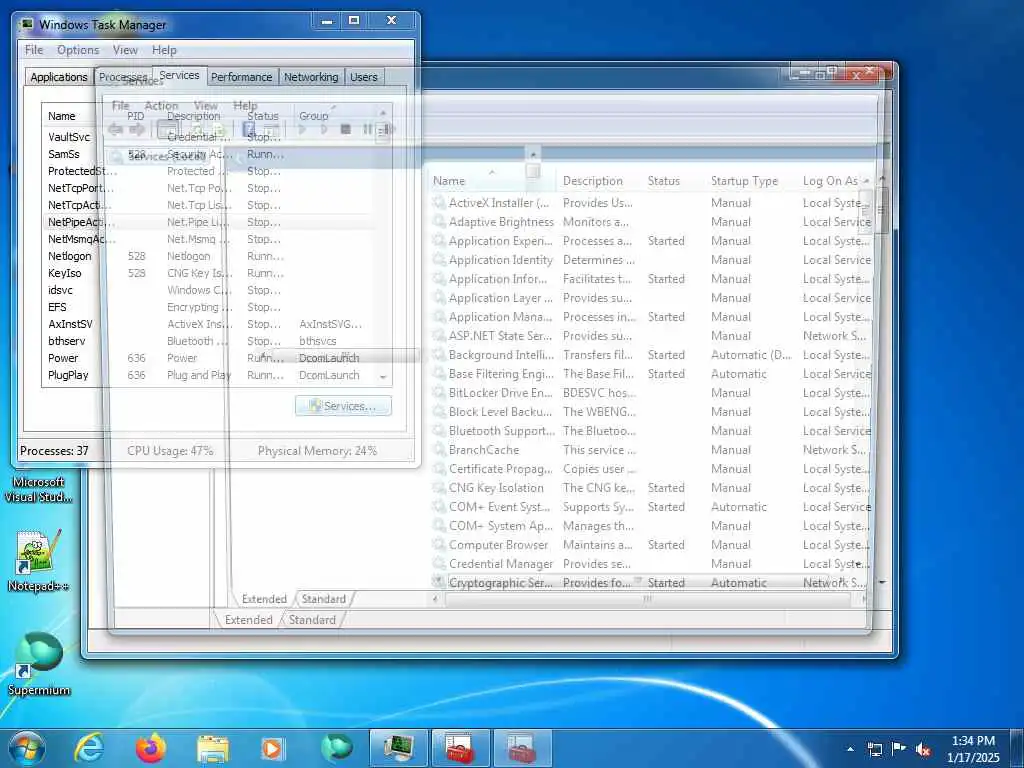Switch to the Networking tab
Screen dimensions: 1024x768
click(311, 77)
